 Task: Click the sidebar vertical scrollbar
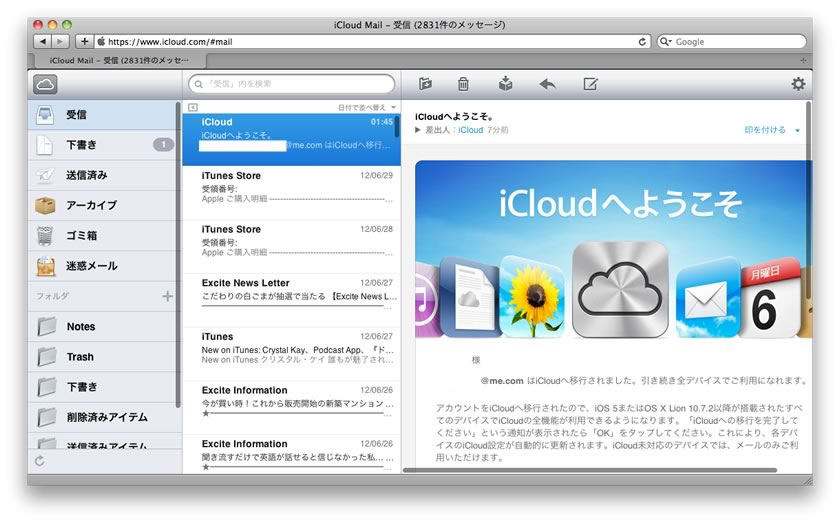click(x=178, y=255)
